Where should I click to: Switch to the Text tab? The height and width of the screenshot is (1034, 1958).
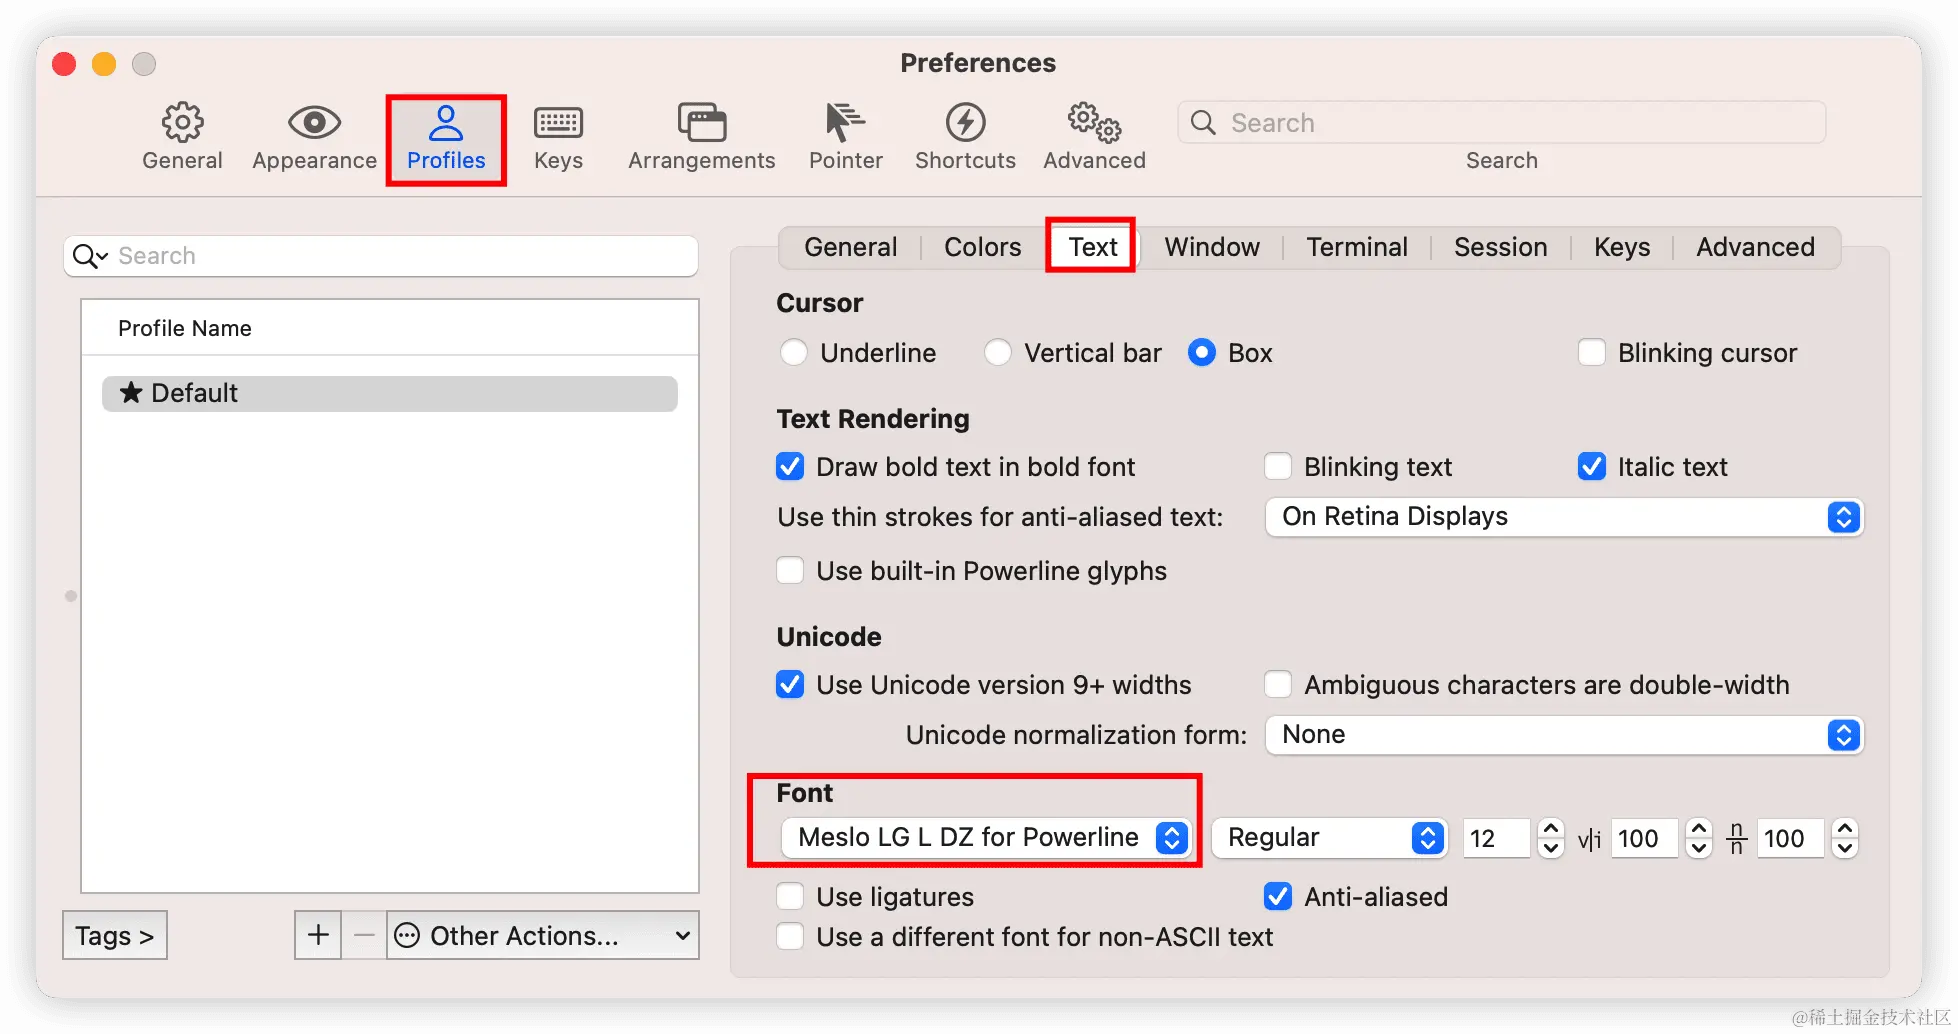click(x=1092, y=247)
